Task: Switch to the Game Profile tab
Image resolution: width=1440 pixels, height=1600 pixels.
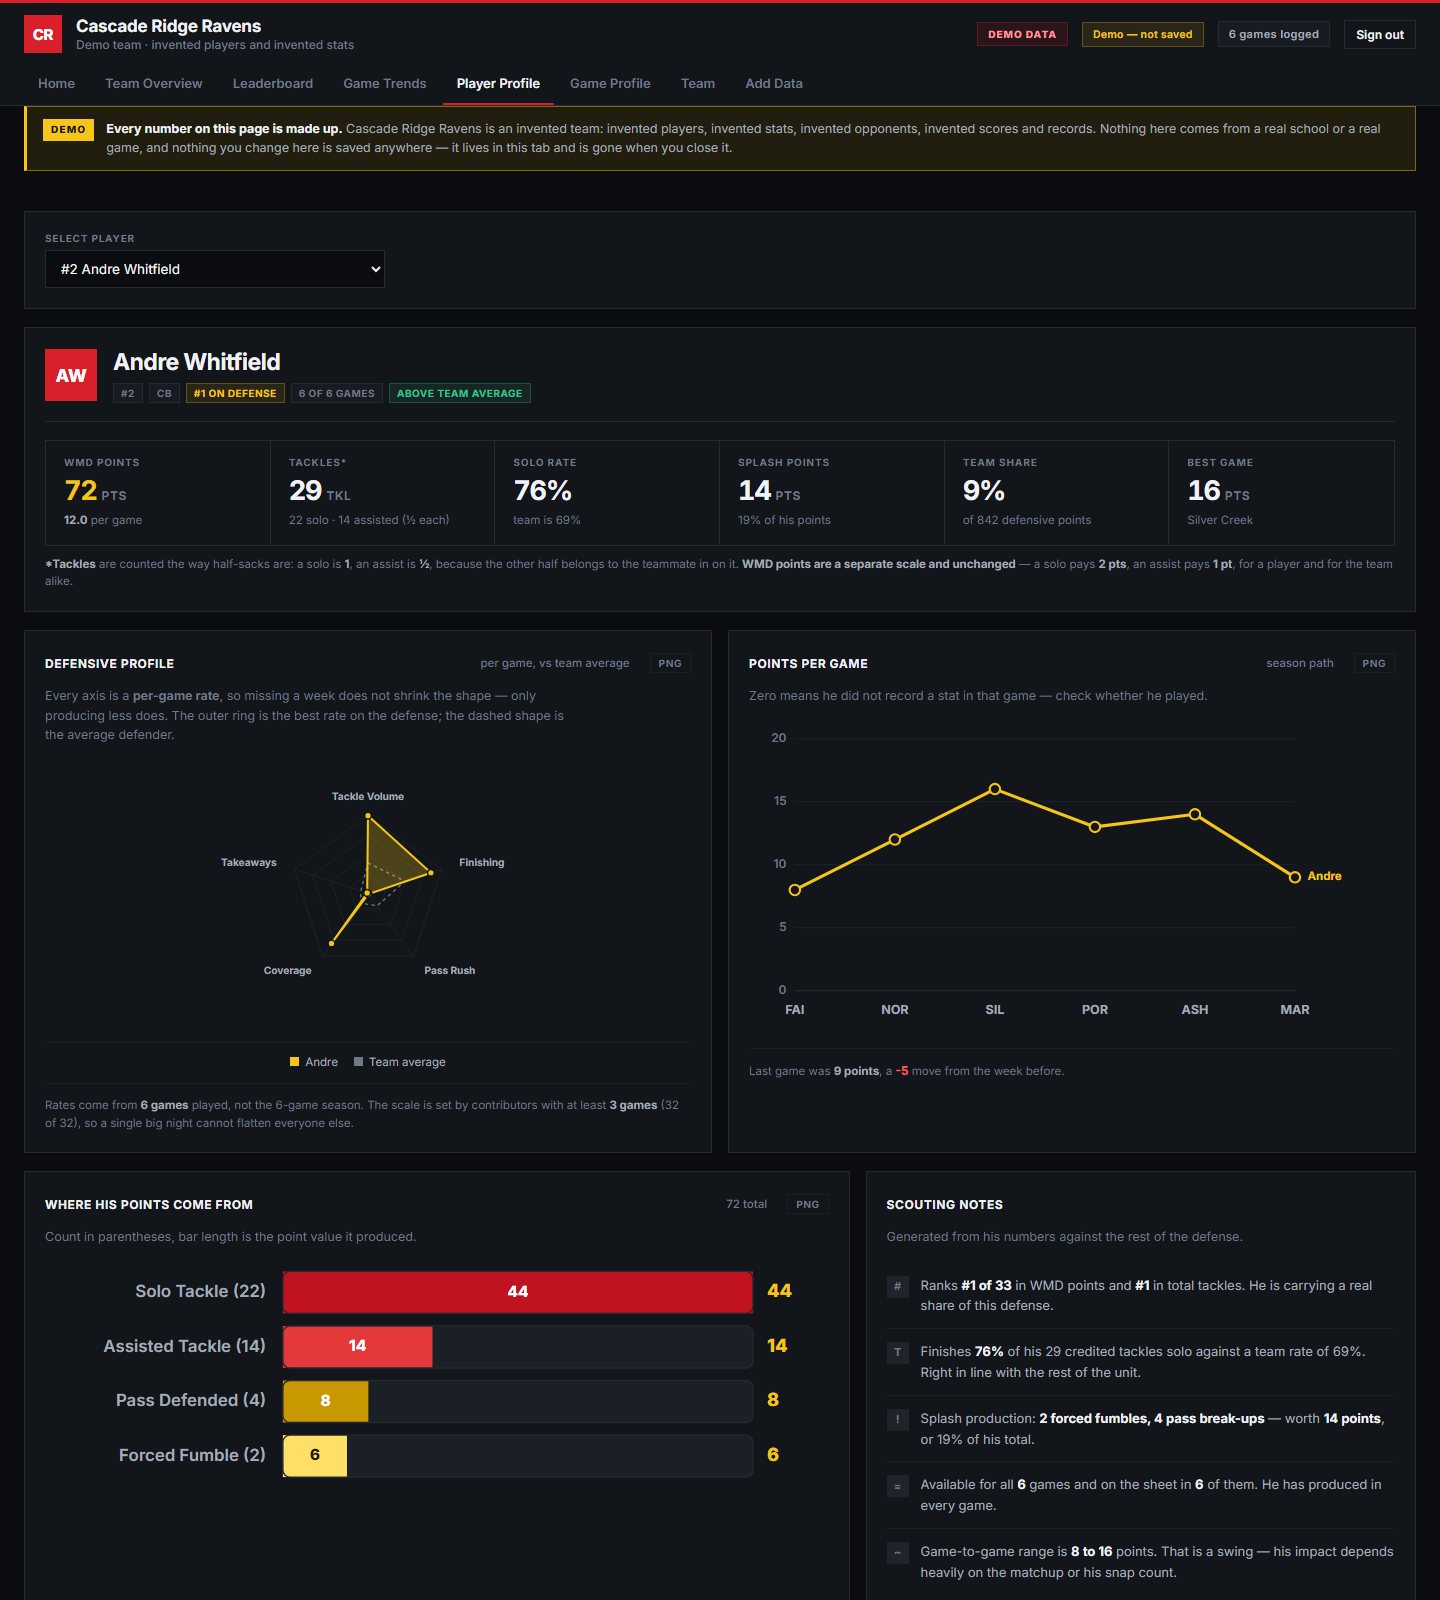Action: [x=610, y=84]
